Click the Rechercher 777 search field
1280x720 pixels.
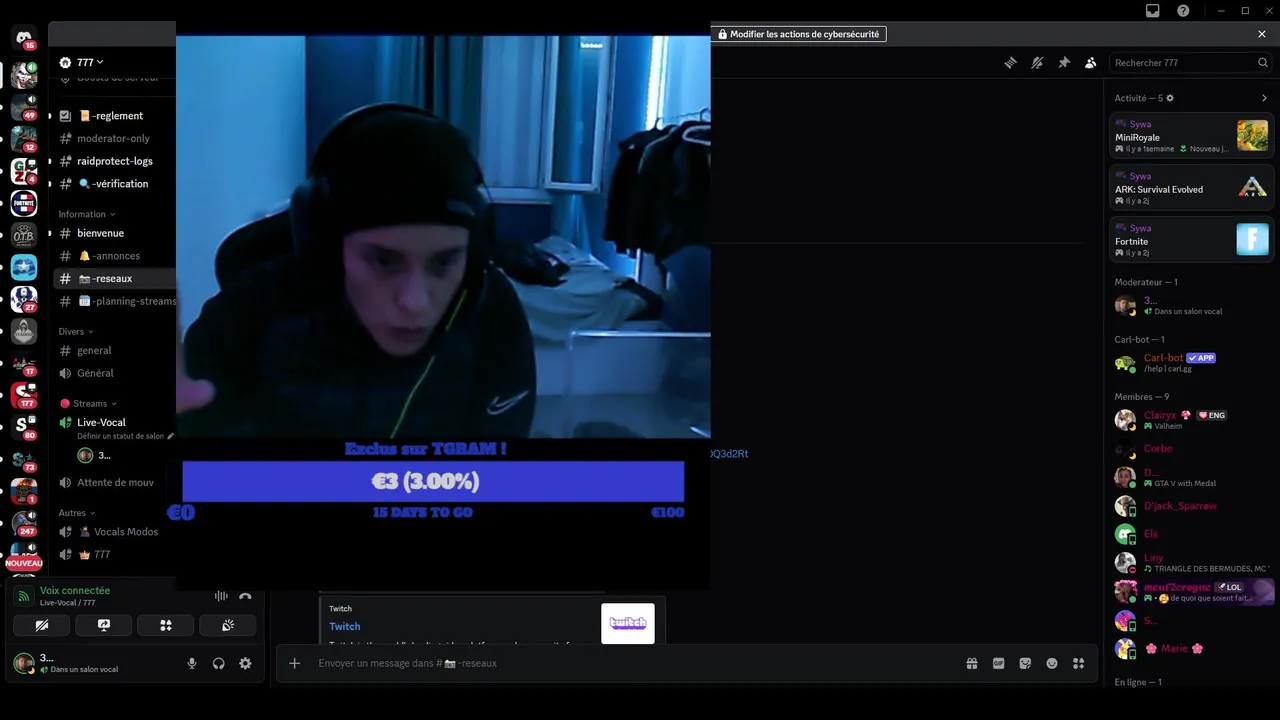coord(1190,62)
